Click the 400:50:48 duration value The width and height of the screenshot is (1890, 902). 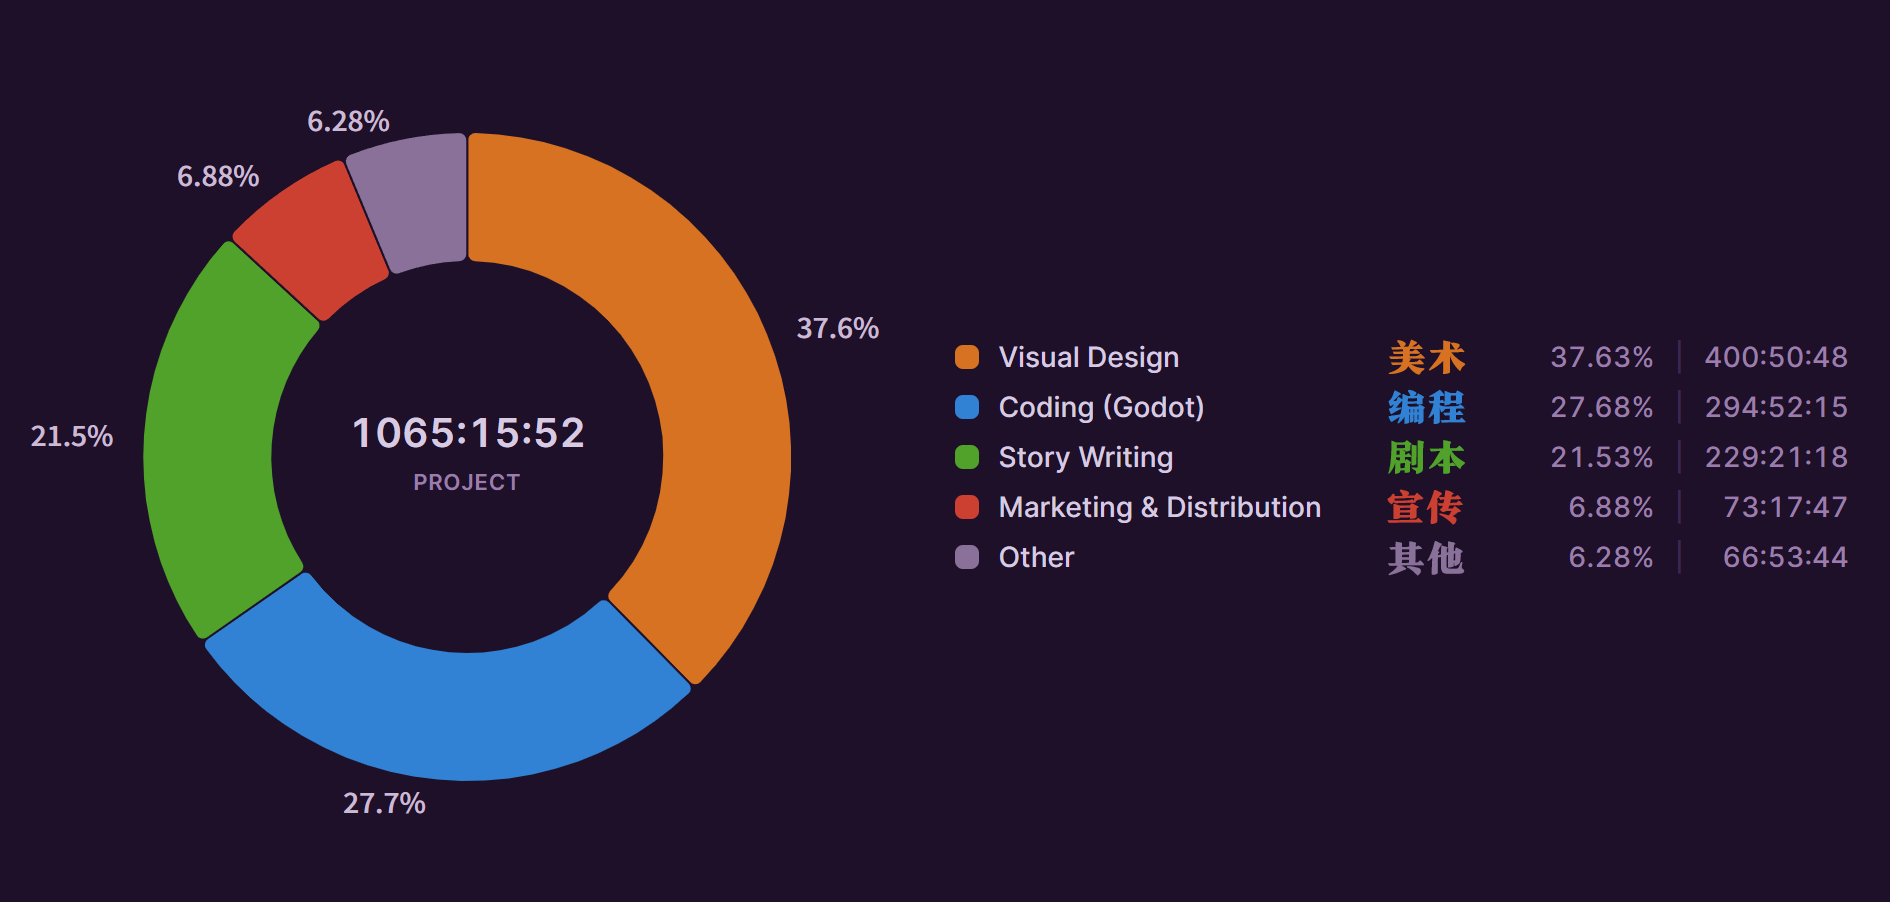tap(1776, 357)
